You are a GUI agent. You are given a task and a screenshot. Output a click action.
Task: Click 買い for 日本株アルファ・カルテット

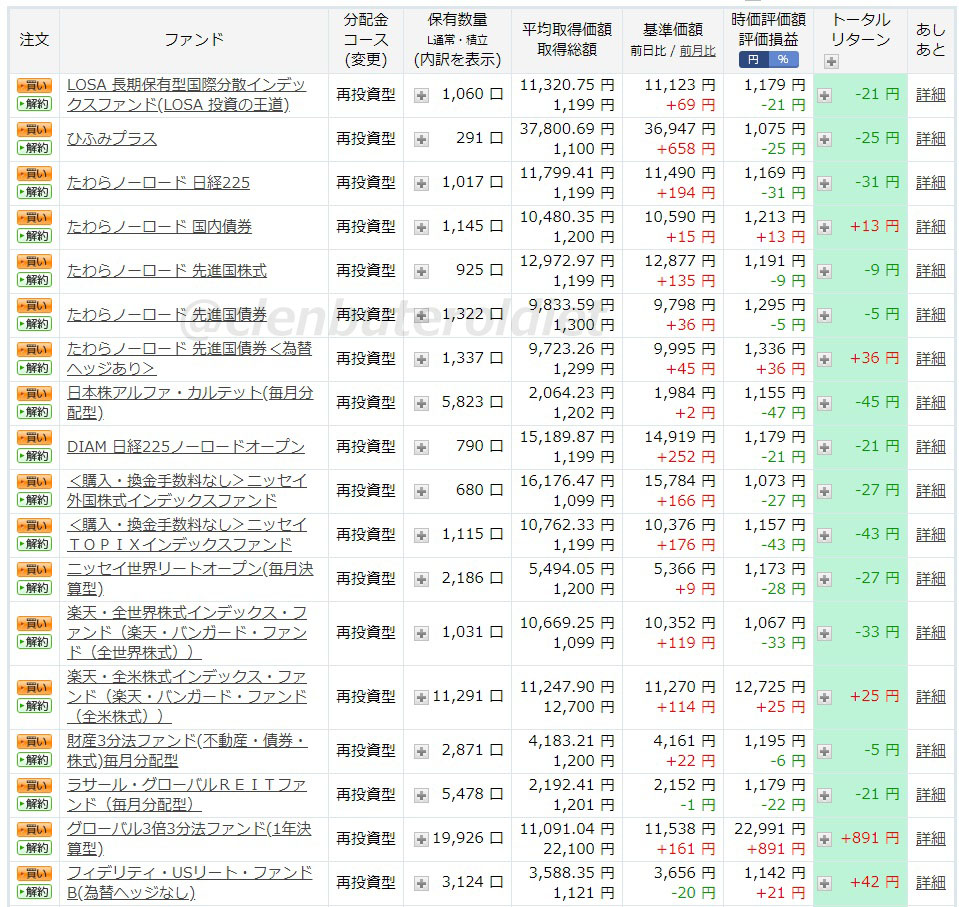pos(34,394)
